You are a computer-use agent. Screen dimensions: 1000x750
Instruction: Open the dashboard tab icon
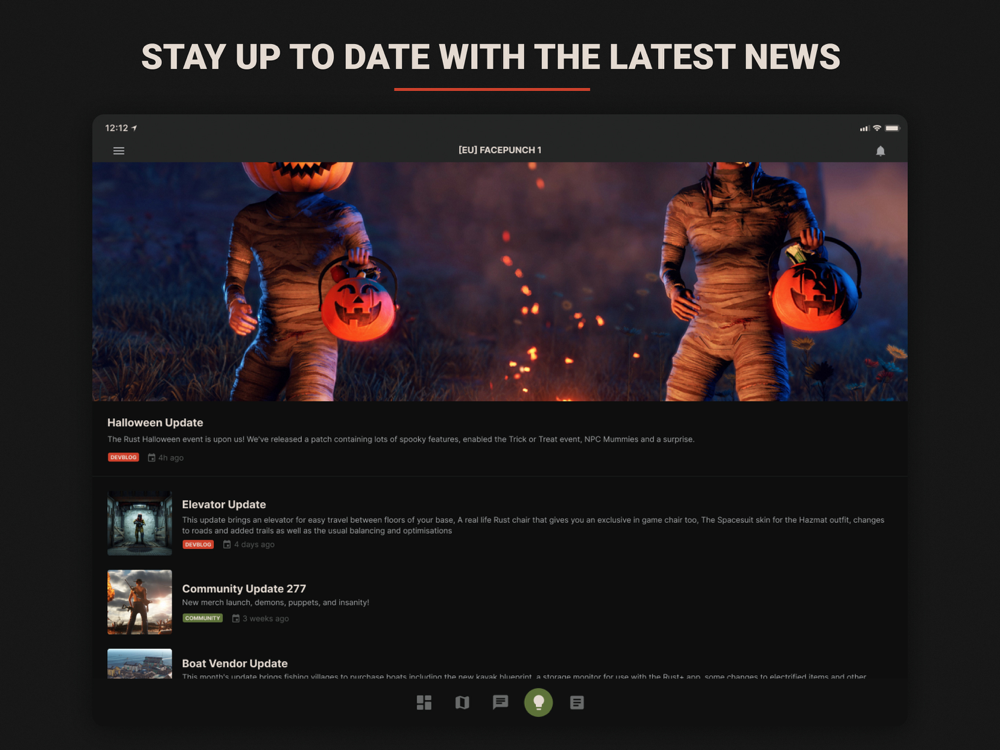[424, 702]
